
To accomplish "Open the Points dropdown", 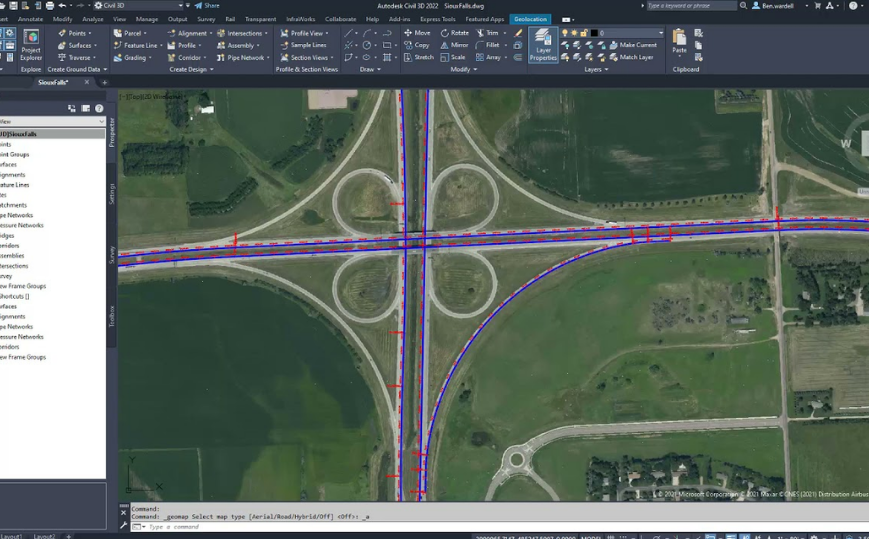I will click(x=75, y=33).
